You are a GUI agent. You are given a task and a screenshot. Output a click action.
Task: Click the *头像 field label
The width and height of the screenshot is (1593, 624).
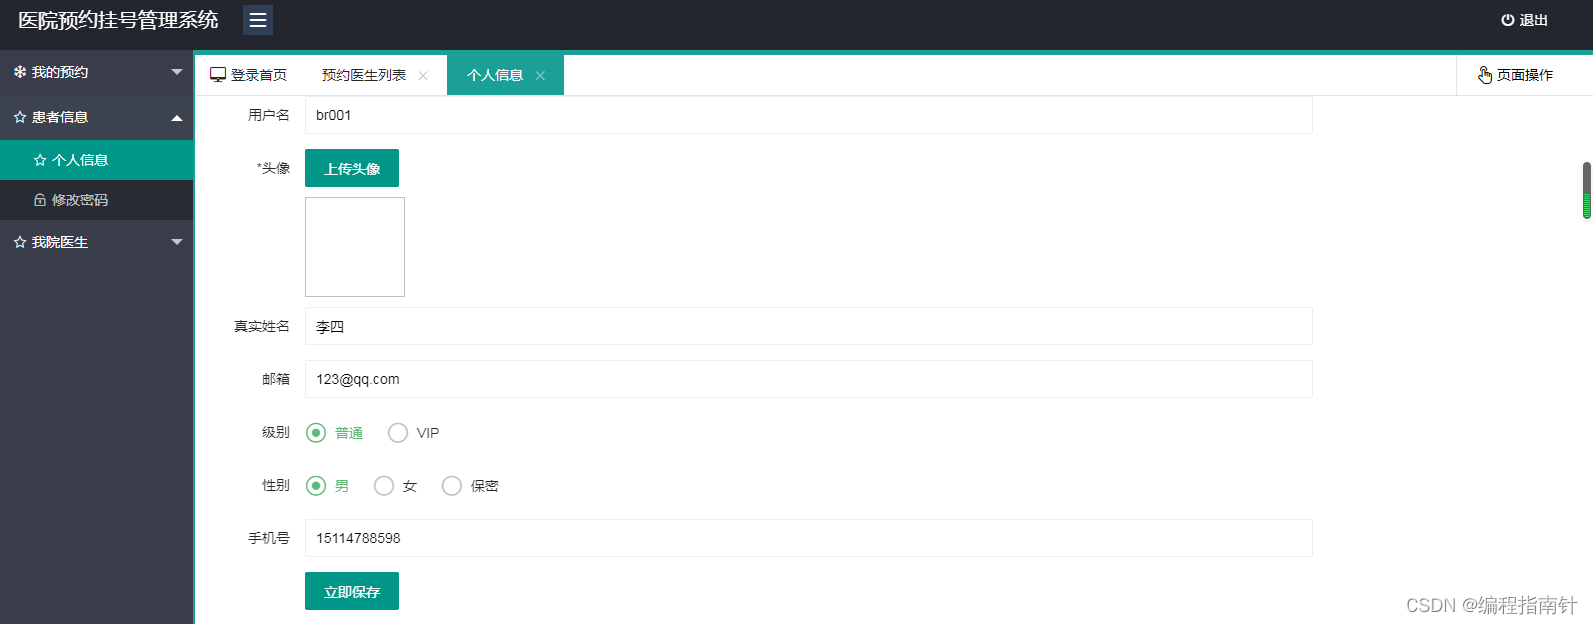click(273, 168)
